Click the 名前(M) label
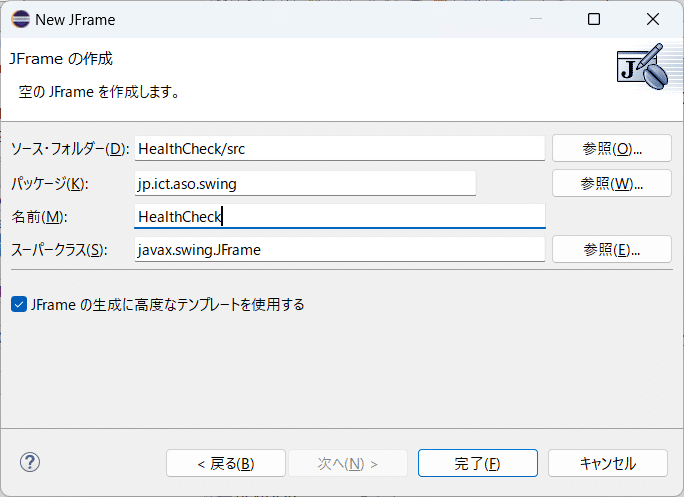The width and height of the screenshot is (684, 497). (39, 217)
